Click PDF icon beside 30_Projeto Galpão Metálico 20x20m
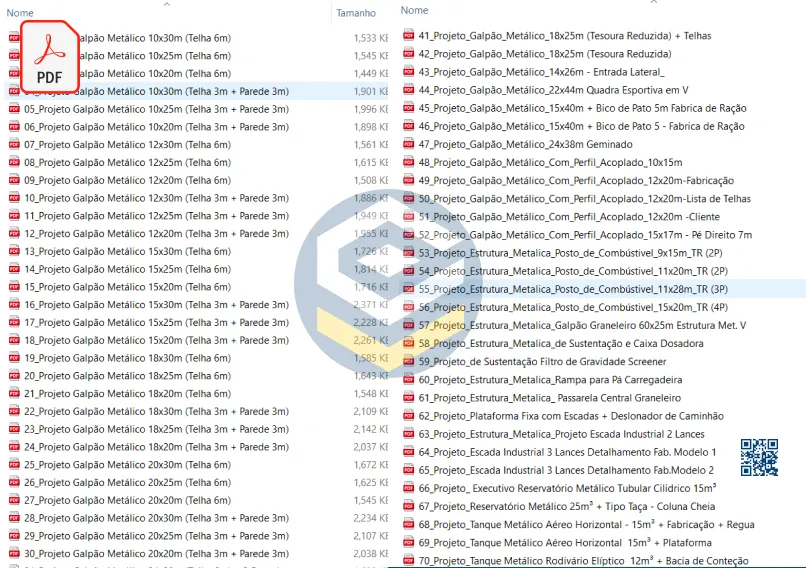The image size is (806, 568). 14,554
